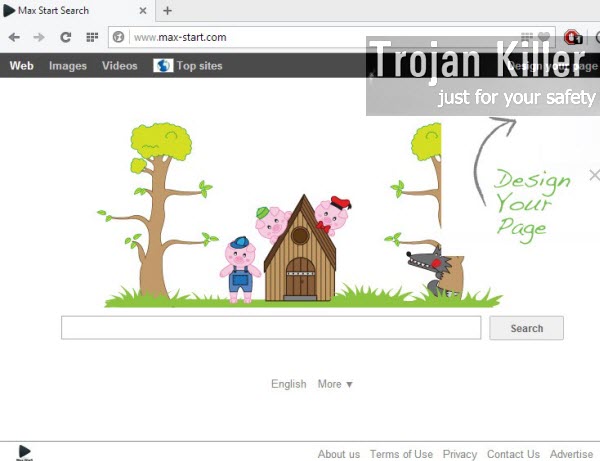Reload the current page

(x=65, y=37)
